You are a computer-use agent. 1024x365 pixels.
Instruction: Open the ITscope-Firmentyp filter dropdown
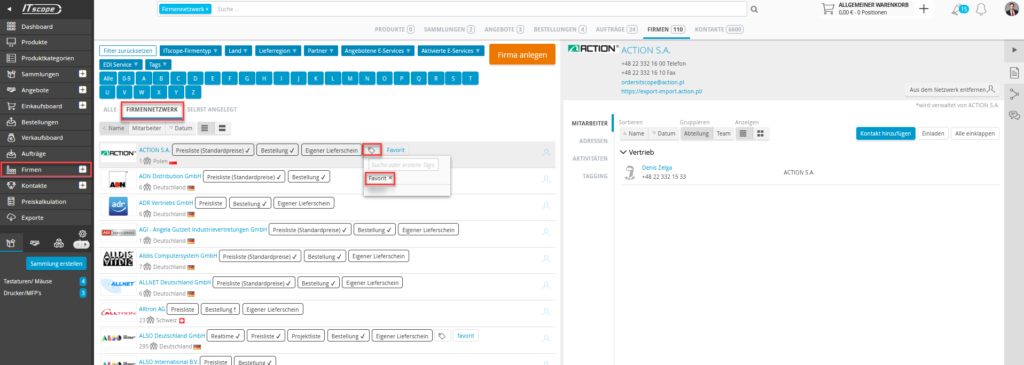tap(190, 50)
